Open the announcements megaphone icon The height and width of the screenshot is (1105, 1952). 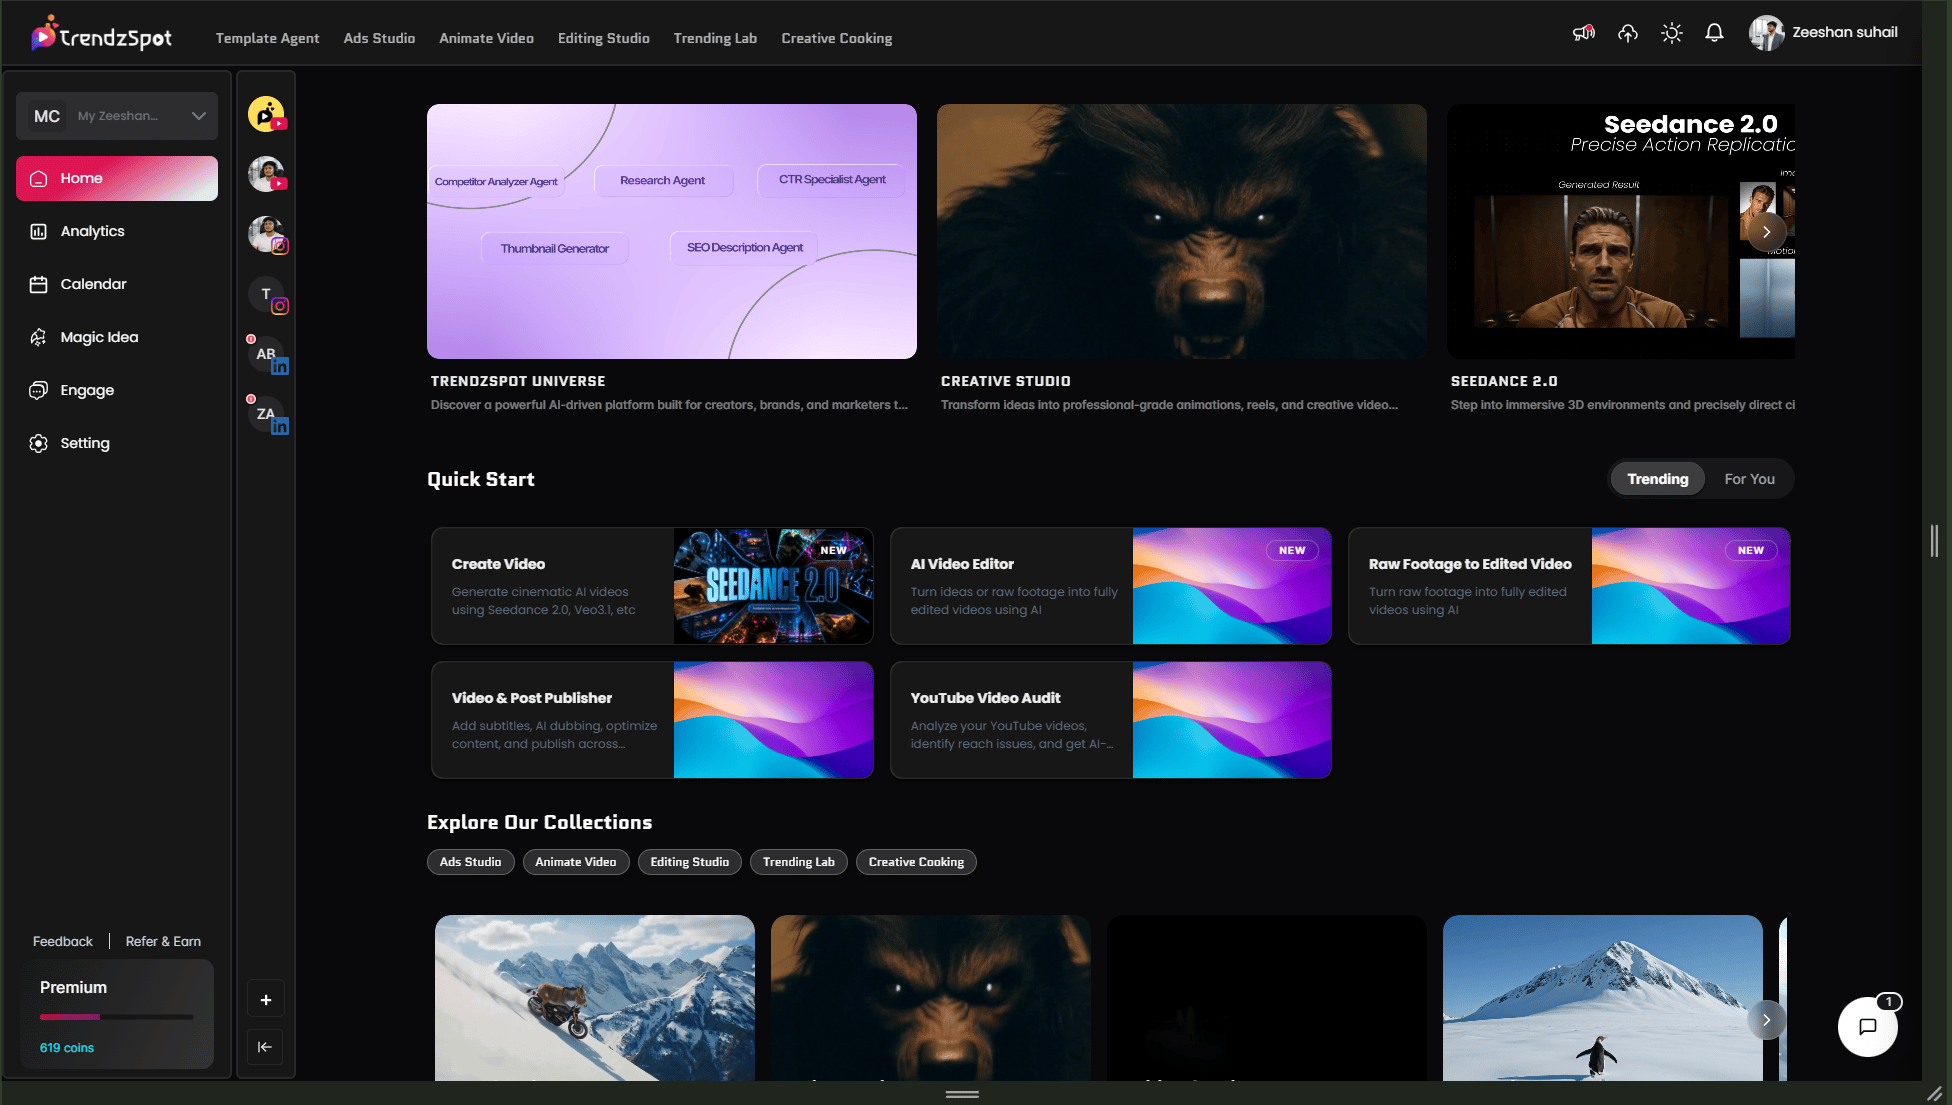[1584, 33]
